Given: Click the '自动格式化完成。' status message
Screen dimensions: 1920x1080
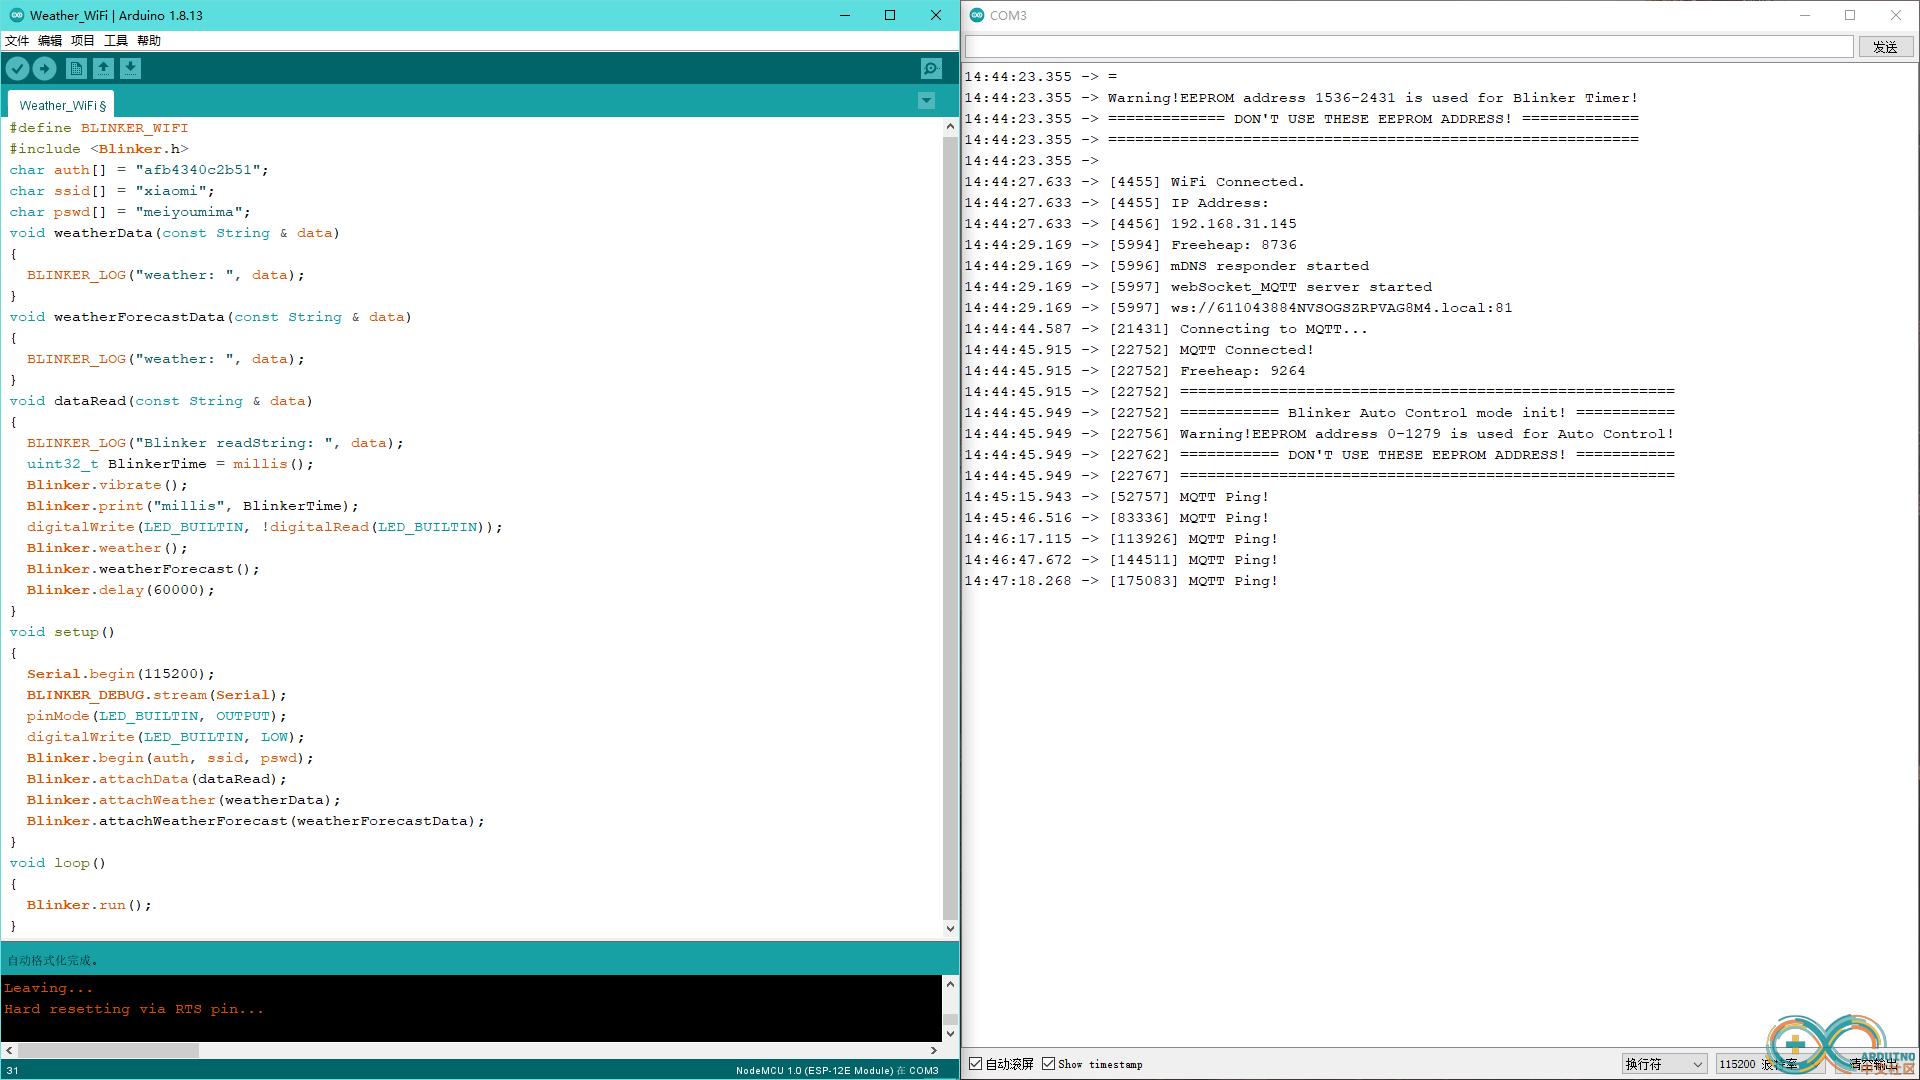Looking at the screenshot, I should click(x=53, y=960).
